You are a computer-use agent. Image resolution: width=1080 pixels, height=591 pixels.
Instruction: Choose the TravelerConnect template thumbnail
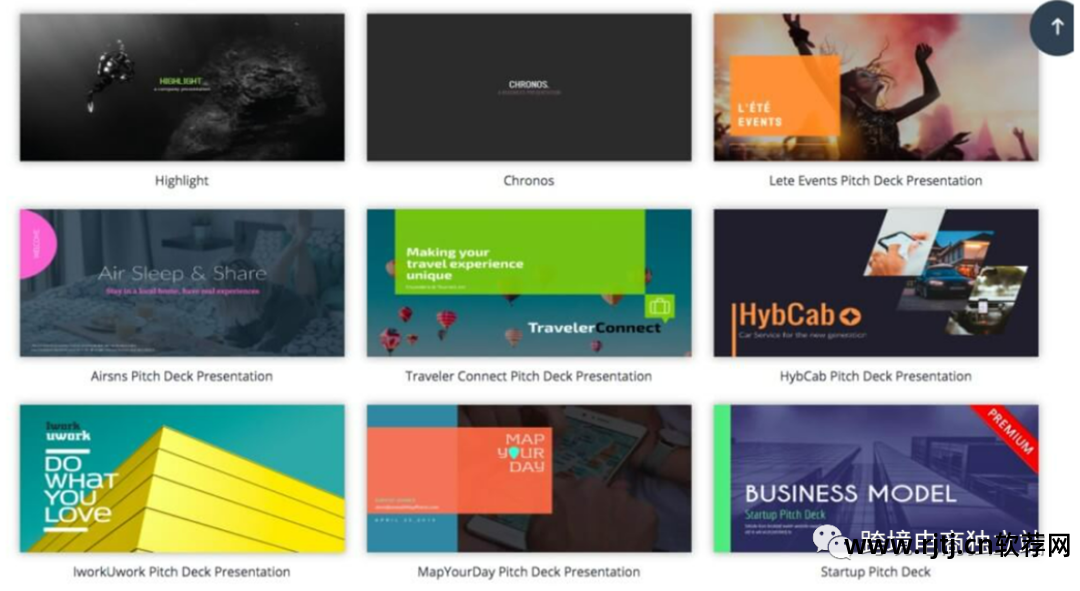pyautogui.click(x=529, y=283)
